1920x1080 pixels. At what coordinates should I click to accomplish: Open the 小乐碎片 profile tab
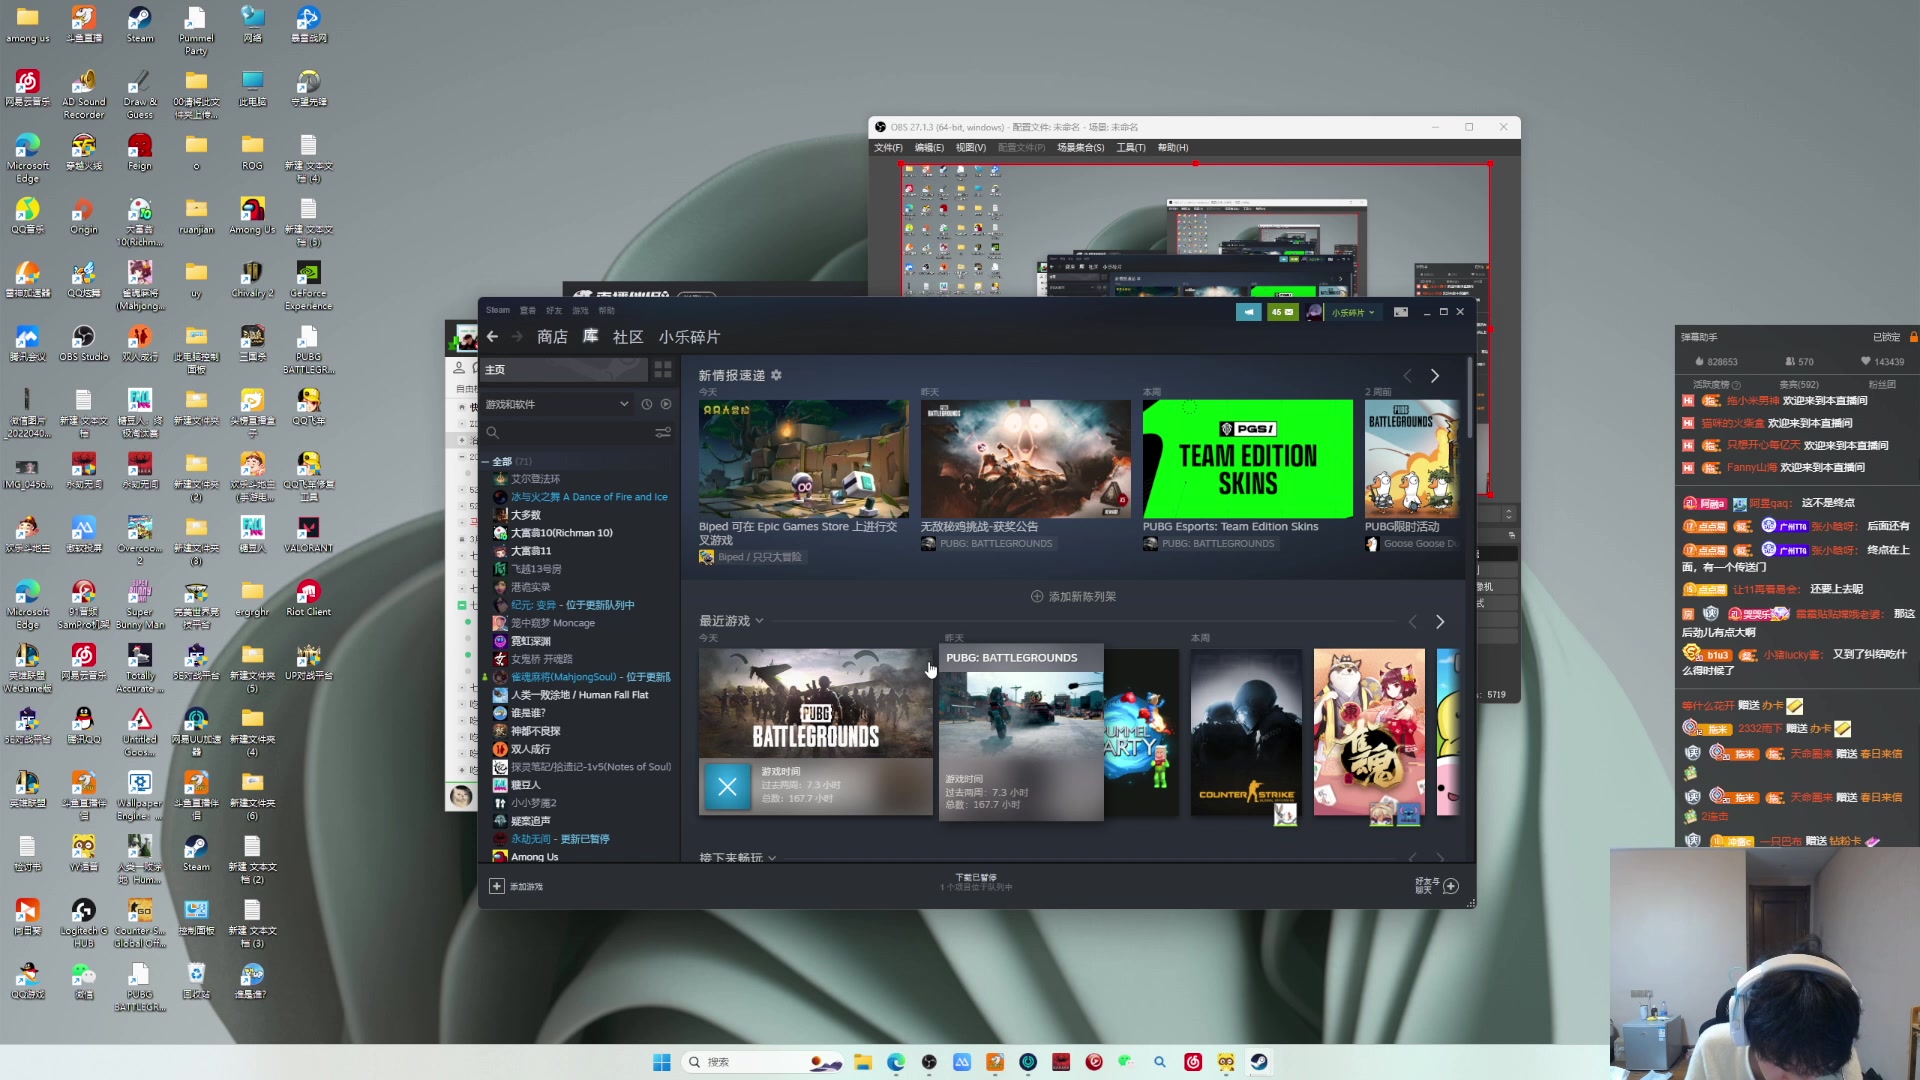pos(689,337)
